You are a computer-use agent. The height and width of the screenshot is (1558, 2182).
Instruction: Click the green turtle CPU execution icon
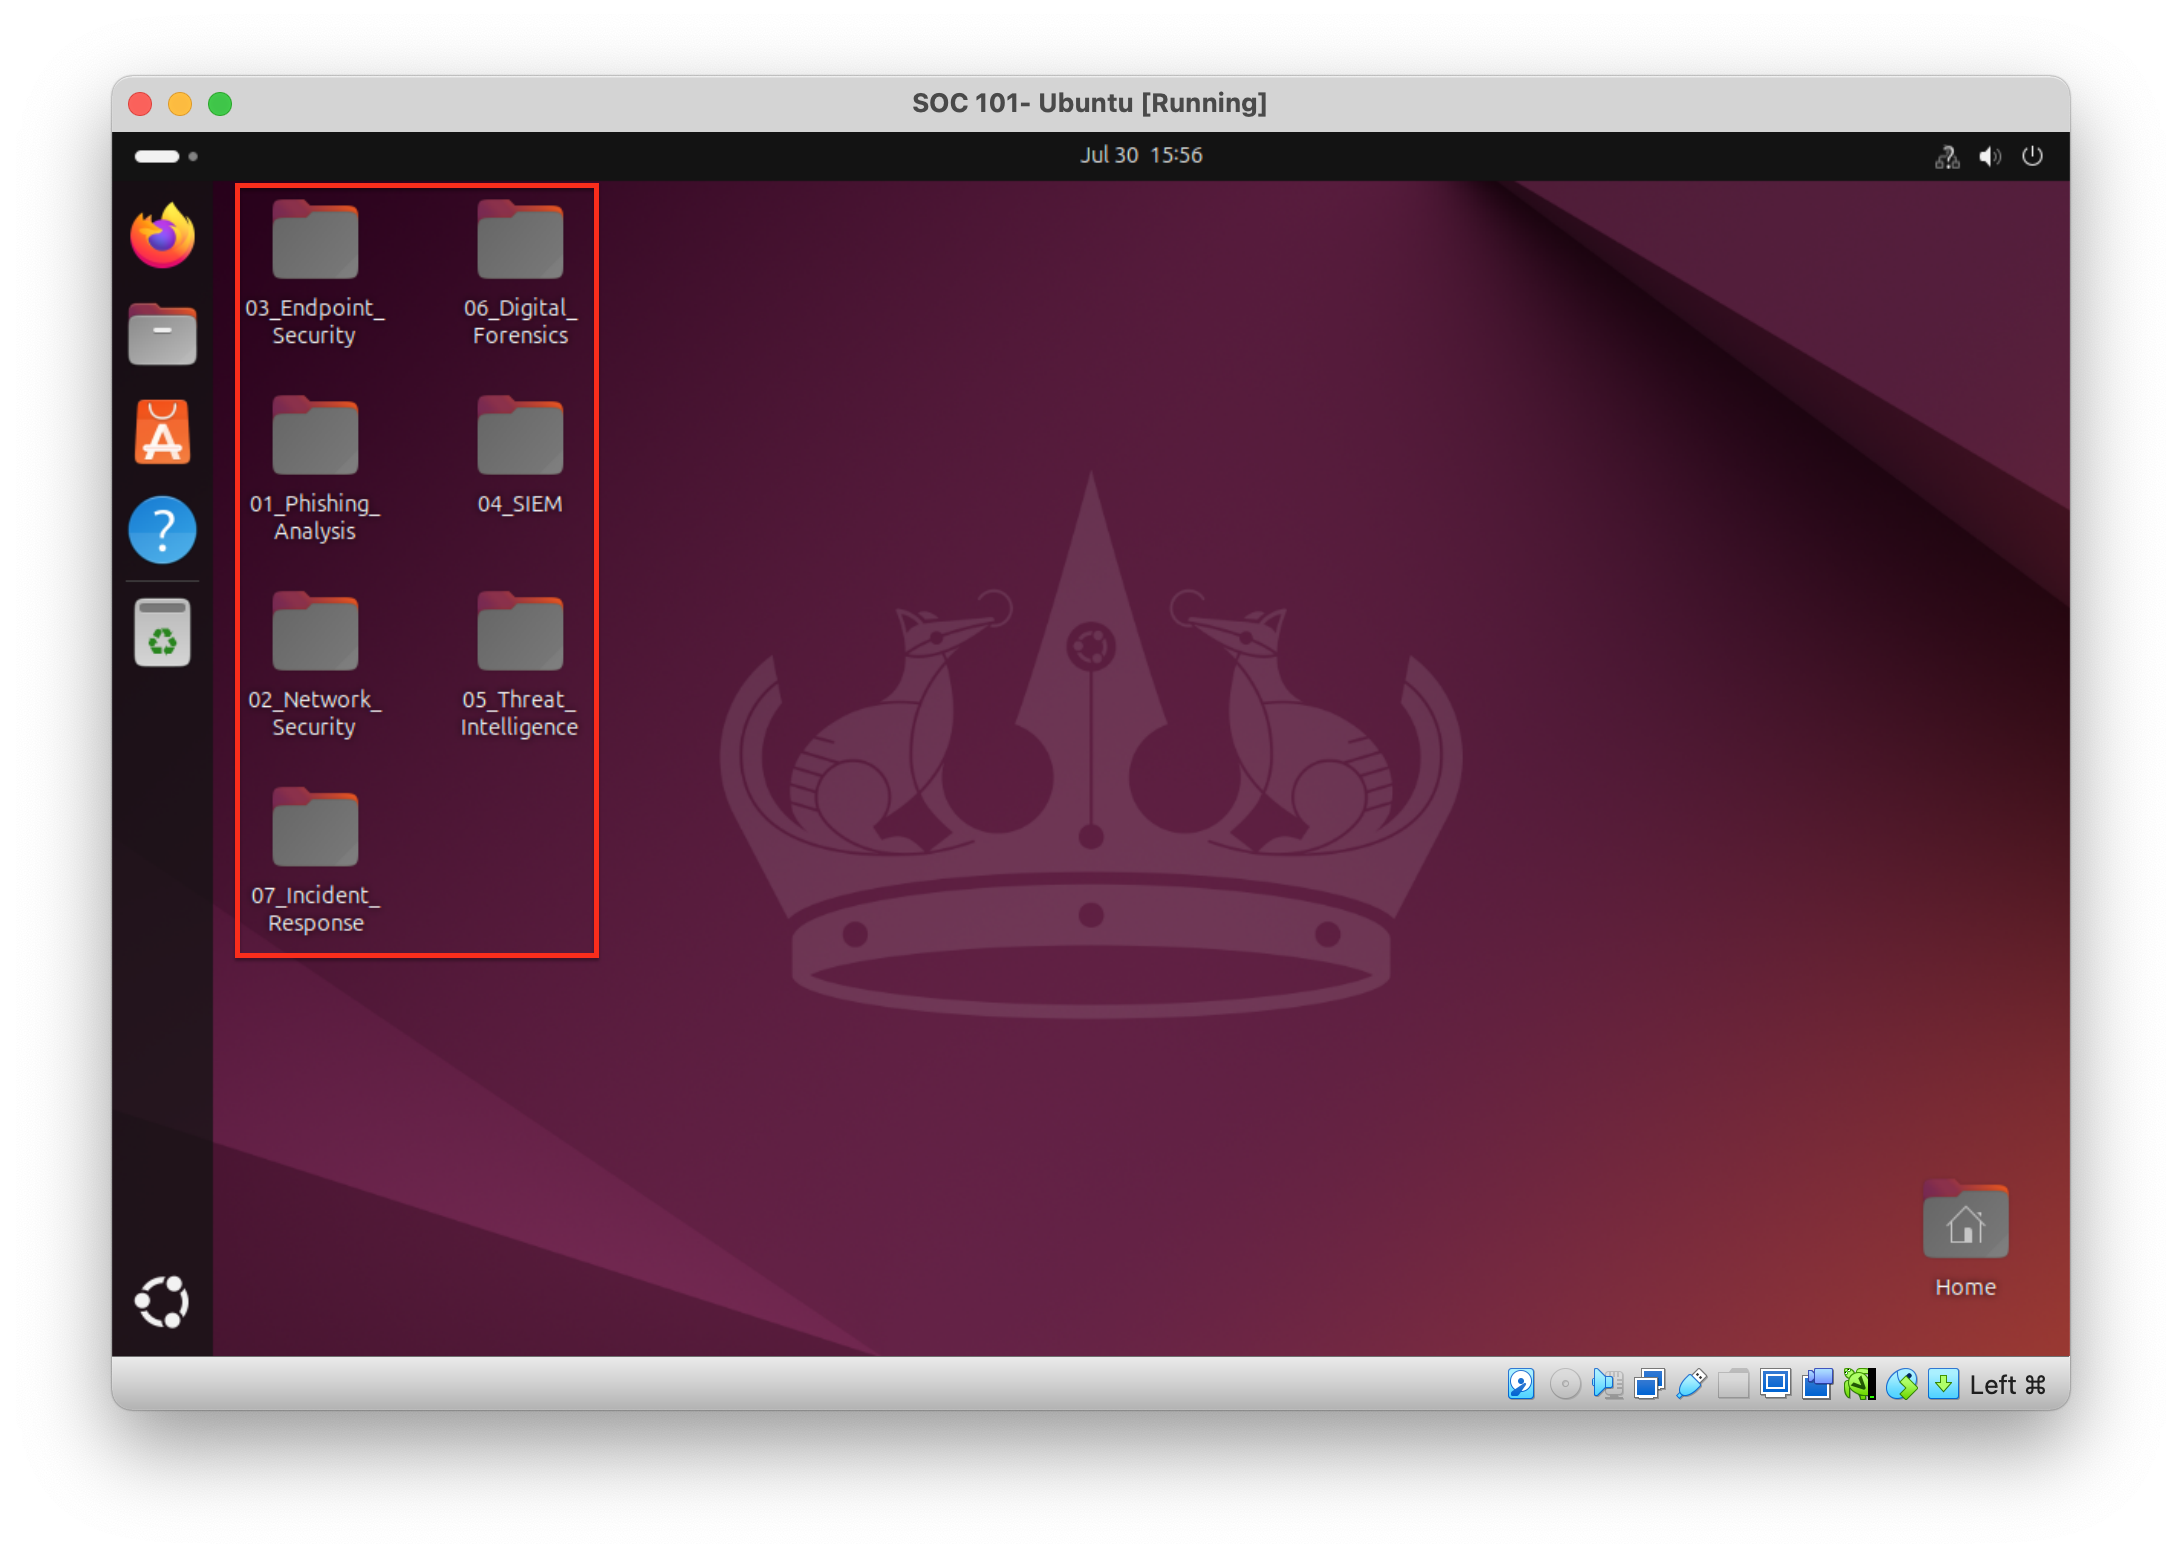tap(1859, 1384)
